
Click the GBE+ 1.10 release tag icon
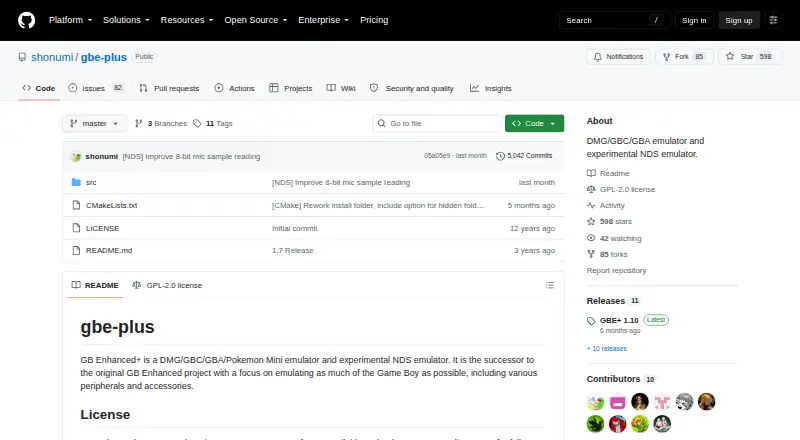[591, 321]
